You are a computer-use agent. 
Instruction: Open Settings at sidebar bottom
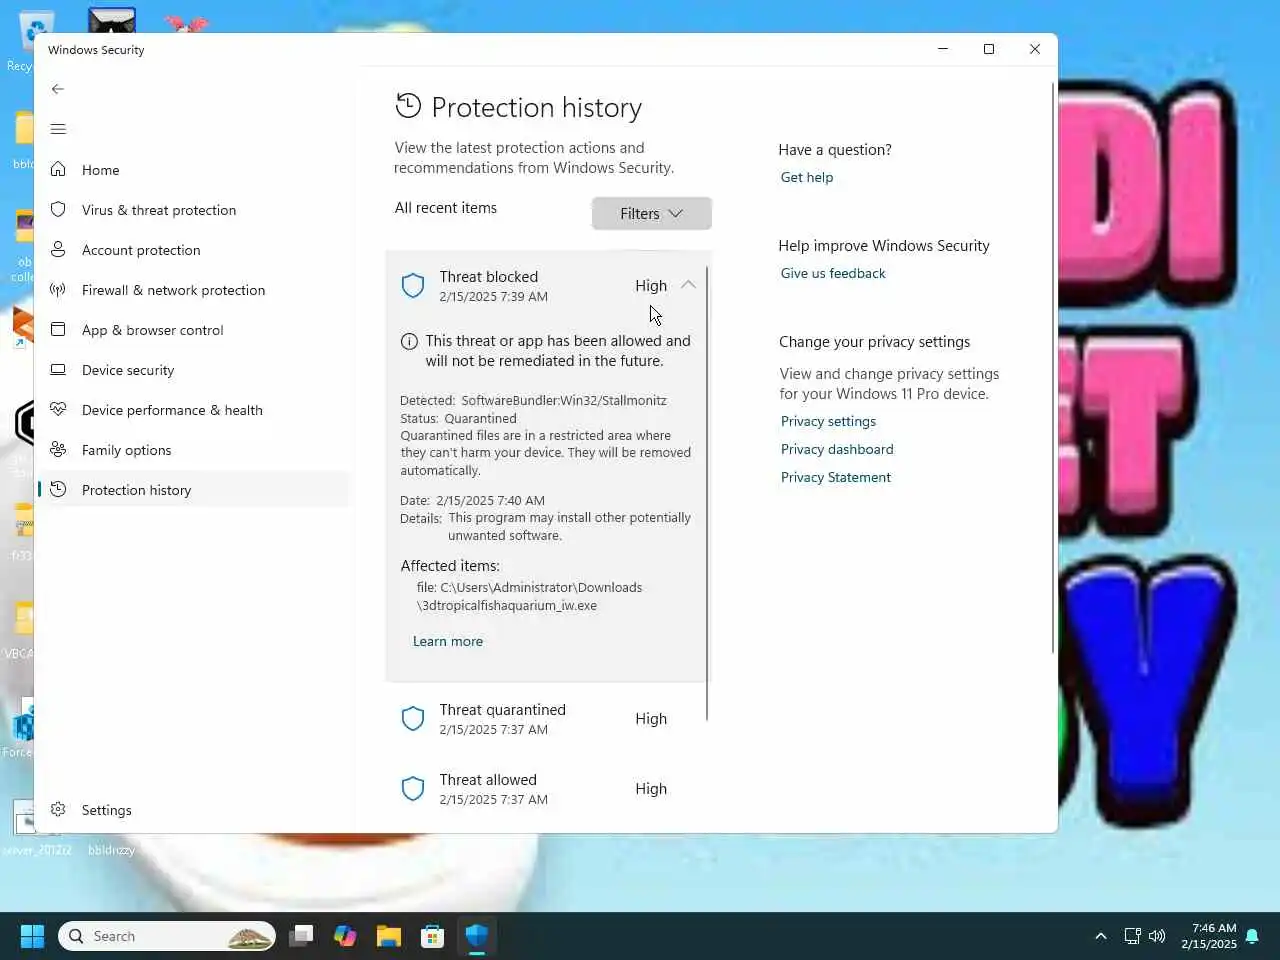point(194,810)
